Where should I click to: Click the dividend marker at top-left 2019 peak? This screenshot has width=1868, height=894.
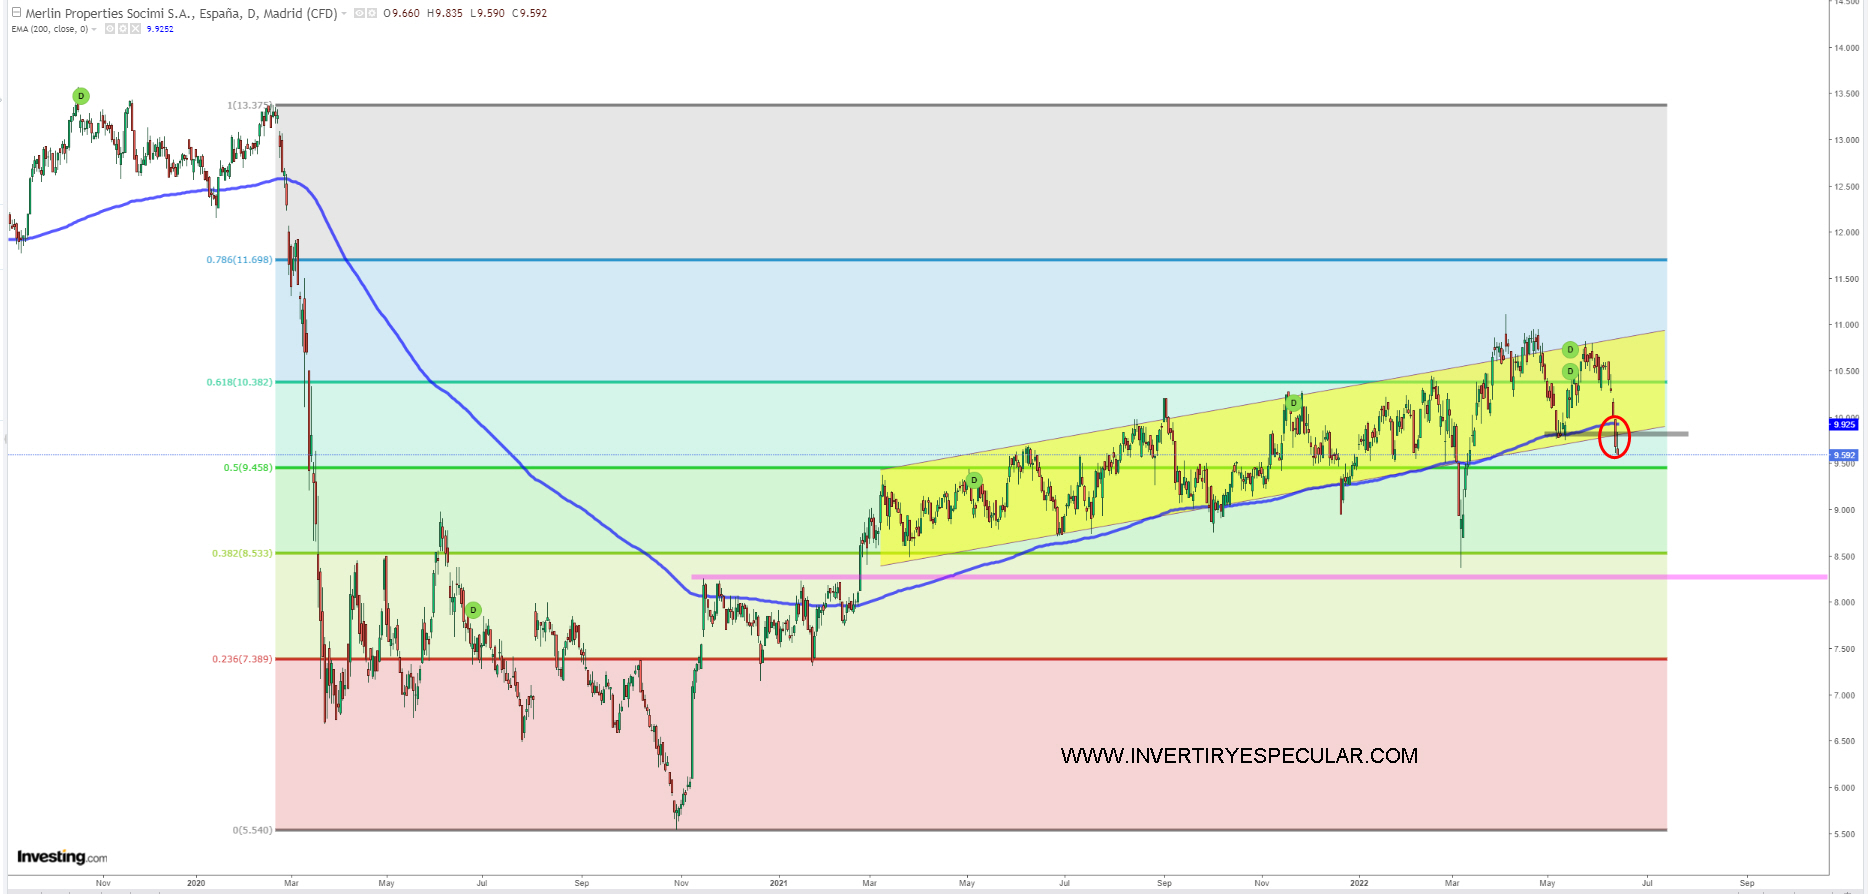click(x=81, y=96)
